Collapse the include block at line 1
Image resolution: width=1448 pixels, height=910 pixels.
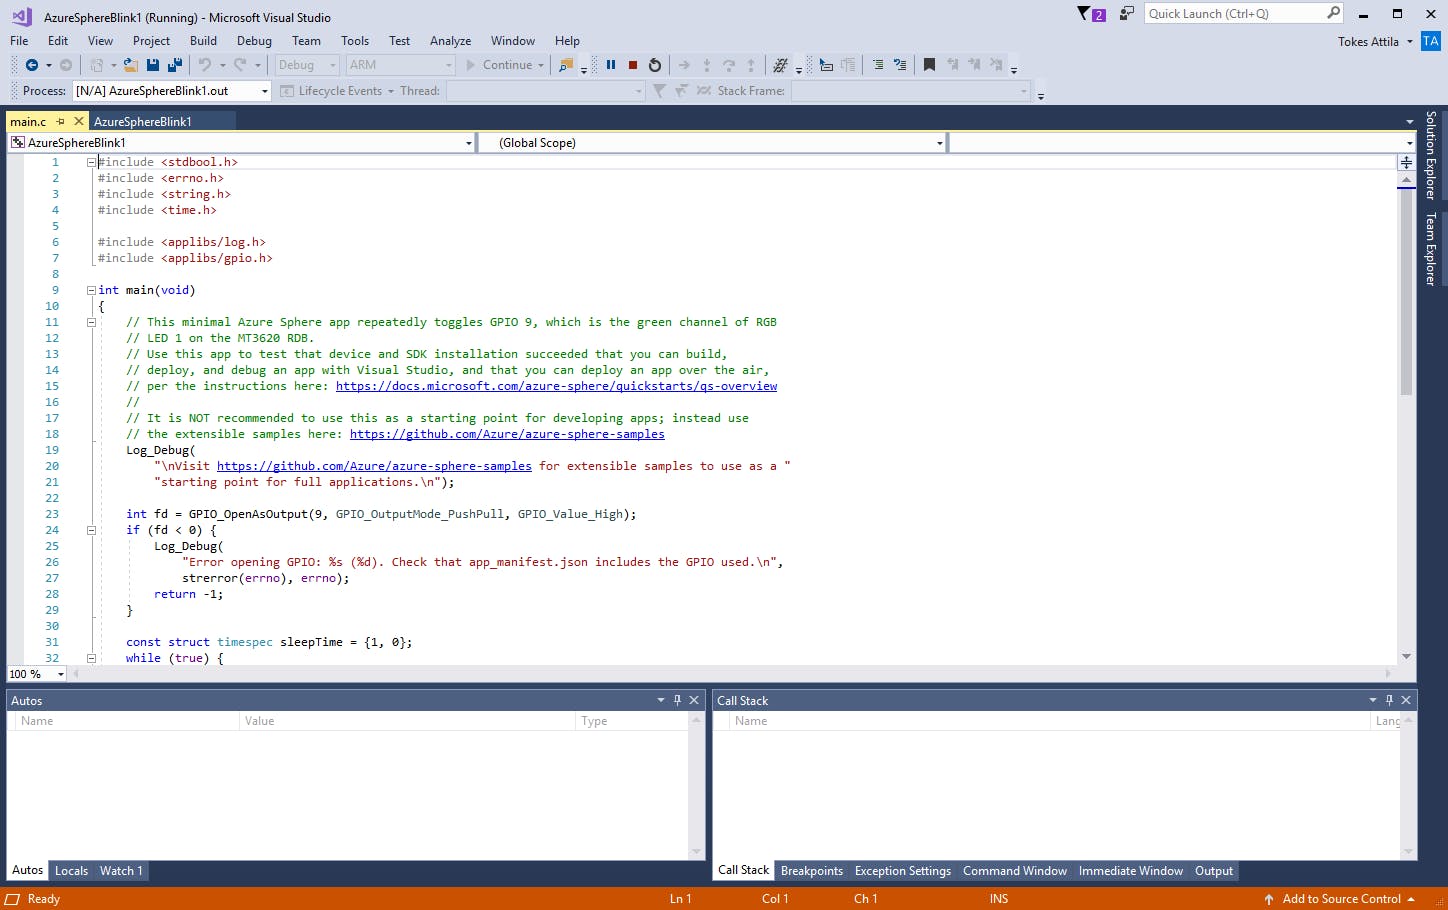tap(91, 162)
